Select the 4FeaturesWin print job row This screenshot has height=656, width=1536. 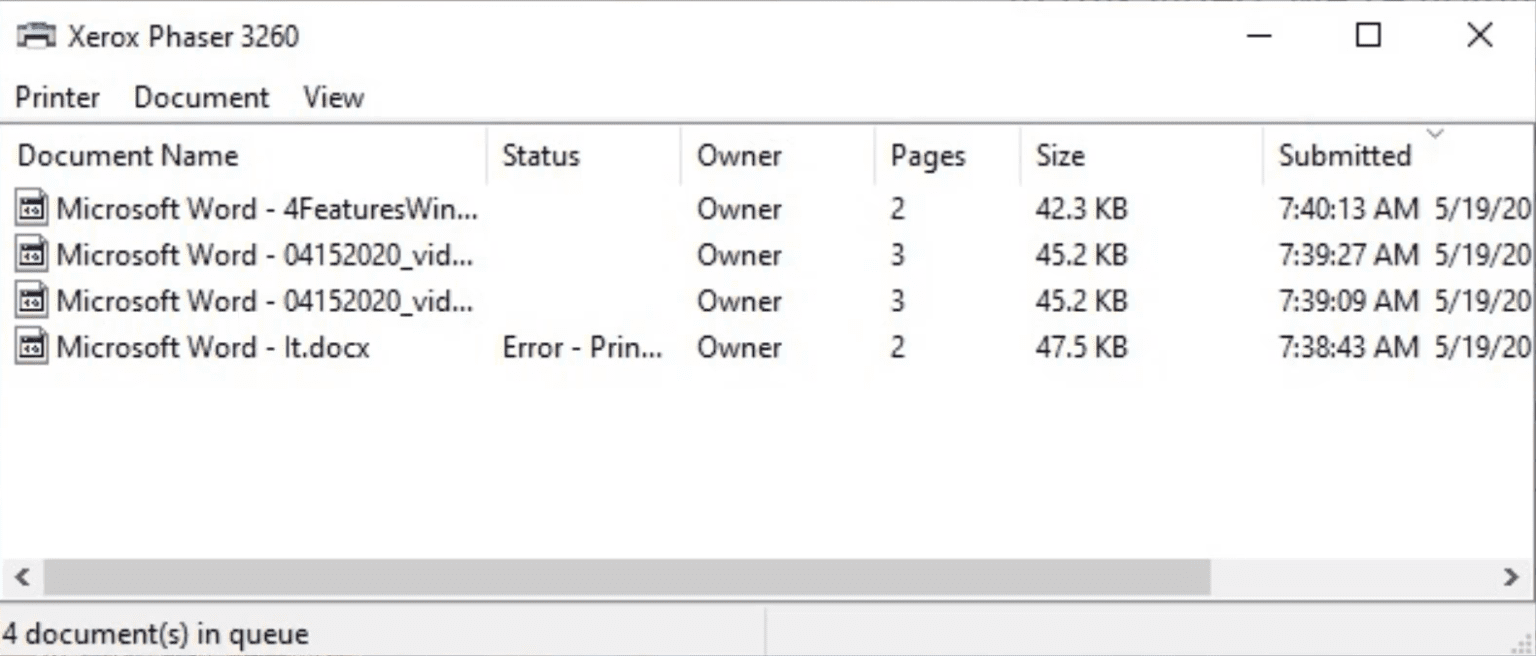coord(270,208)
